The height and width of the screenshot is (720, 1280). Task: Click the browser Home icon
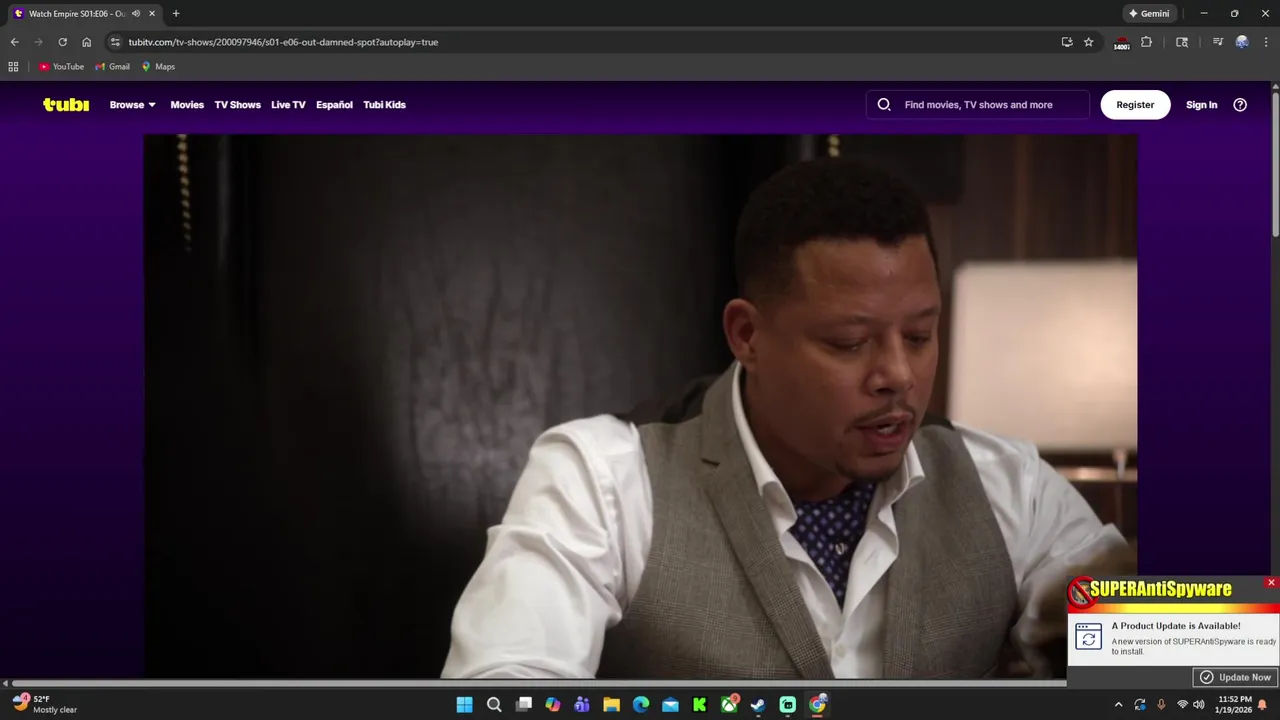(x=86, y=42)
